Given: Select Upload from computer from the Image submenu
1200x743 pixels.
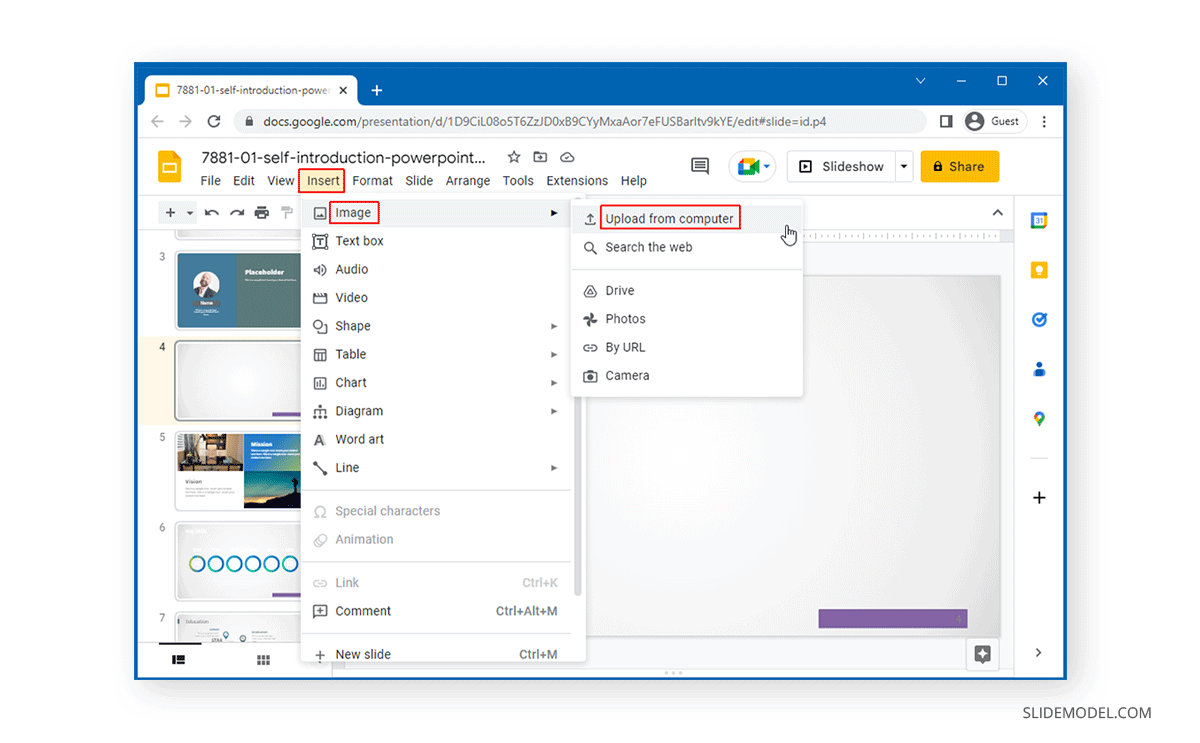Looking at the screenshot, I should 670,218.
